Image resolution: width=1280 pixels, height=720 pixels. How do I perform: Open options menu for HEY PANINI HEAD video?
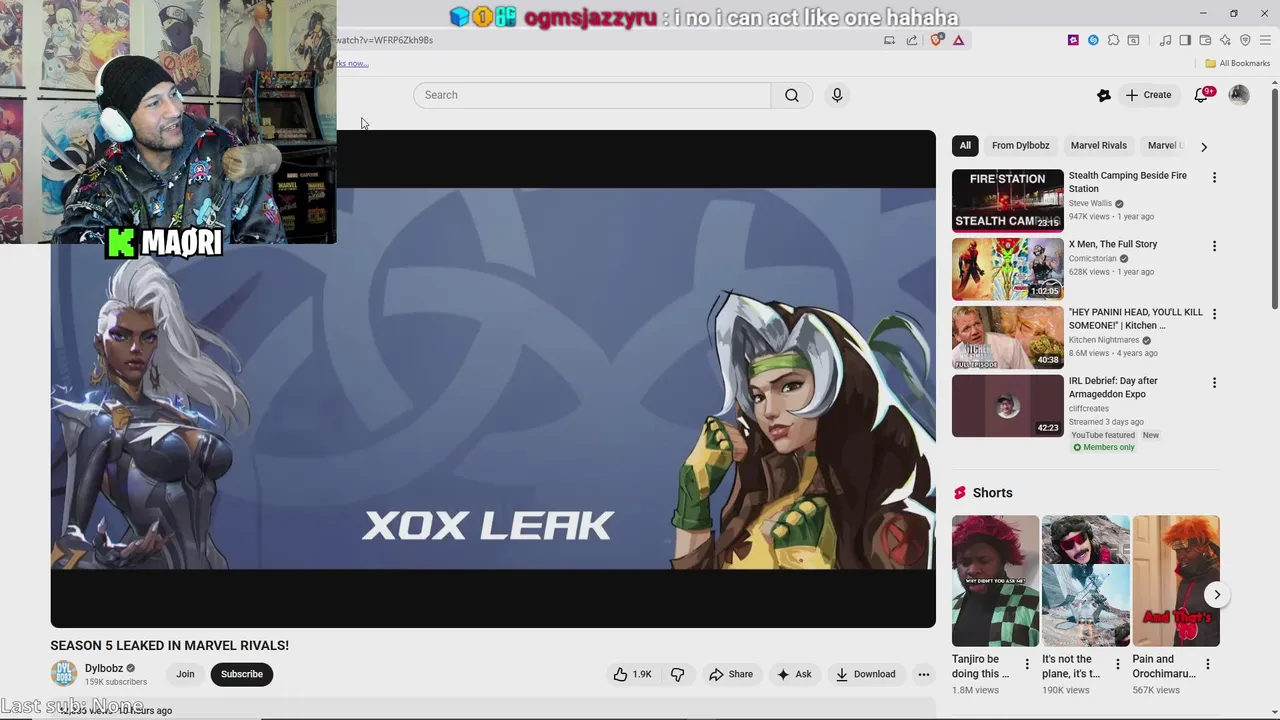point(1214,314)
